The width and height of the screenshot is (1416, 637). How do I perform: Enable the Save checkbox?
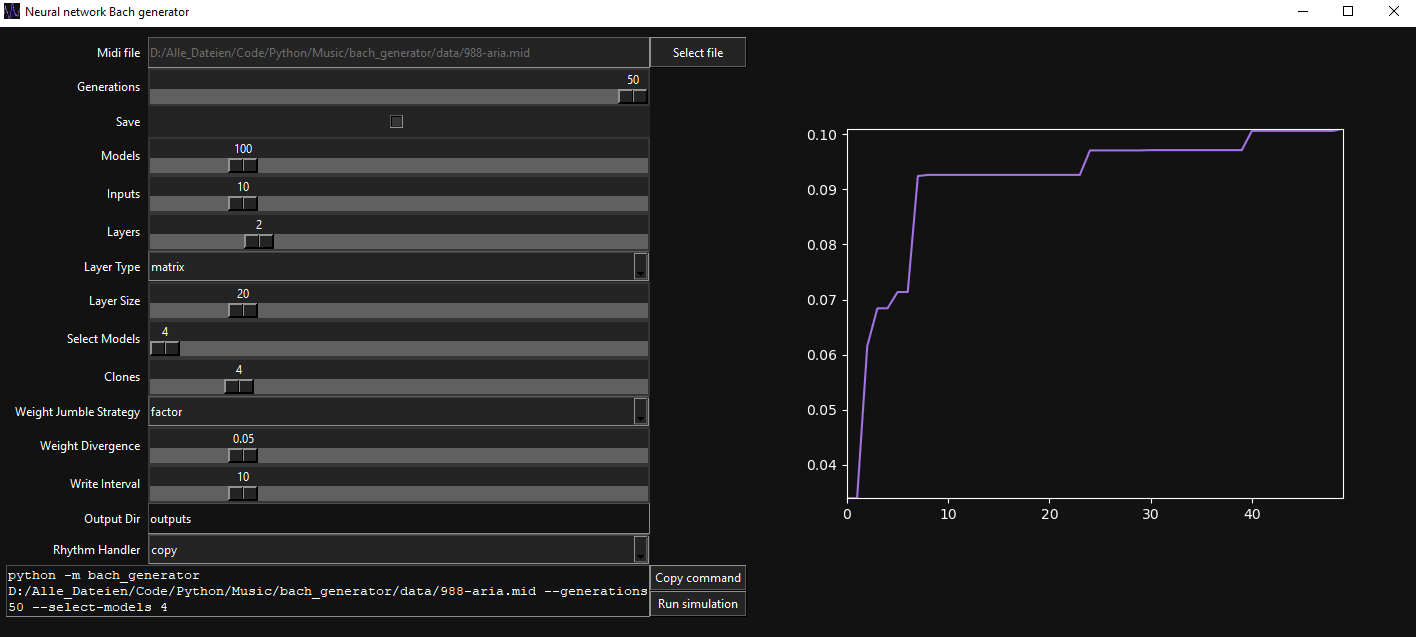click(396, 120)
